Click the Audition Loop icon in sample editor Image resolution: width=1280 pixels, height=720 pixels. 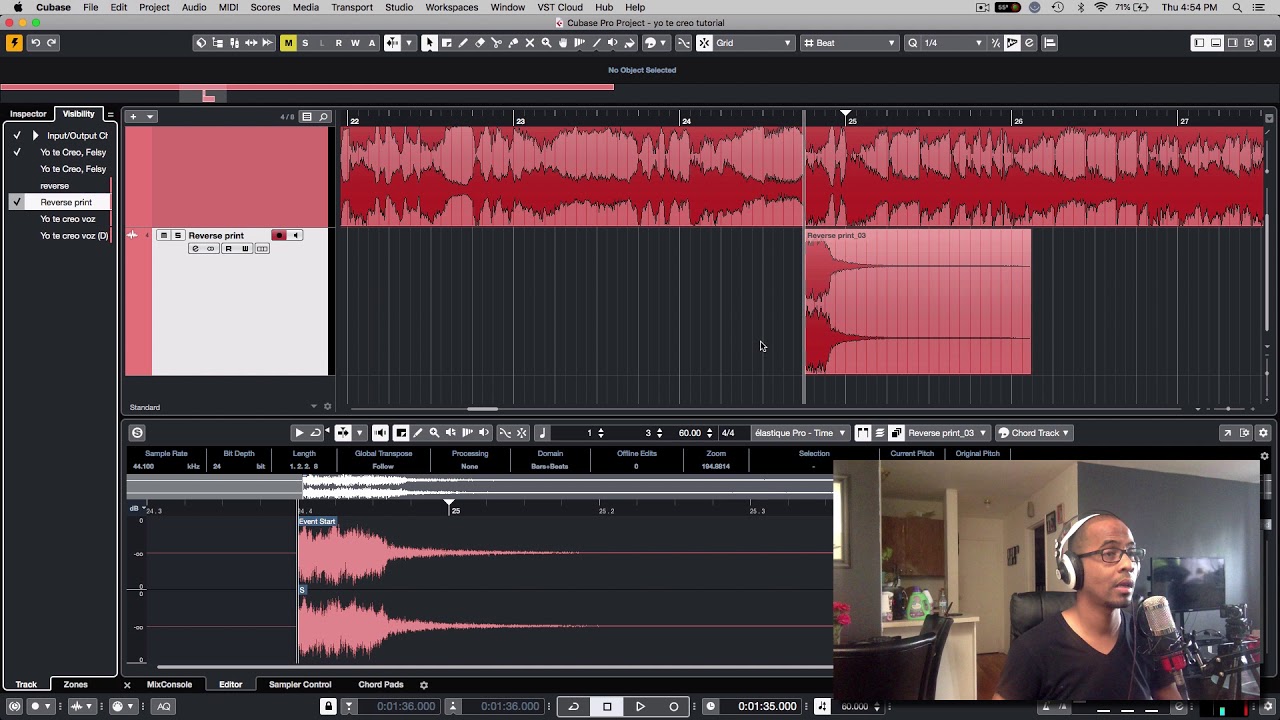315,433
